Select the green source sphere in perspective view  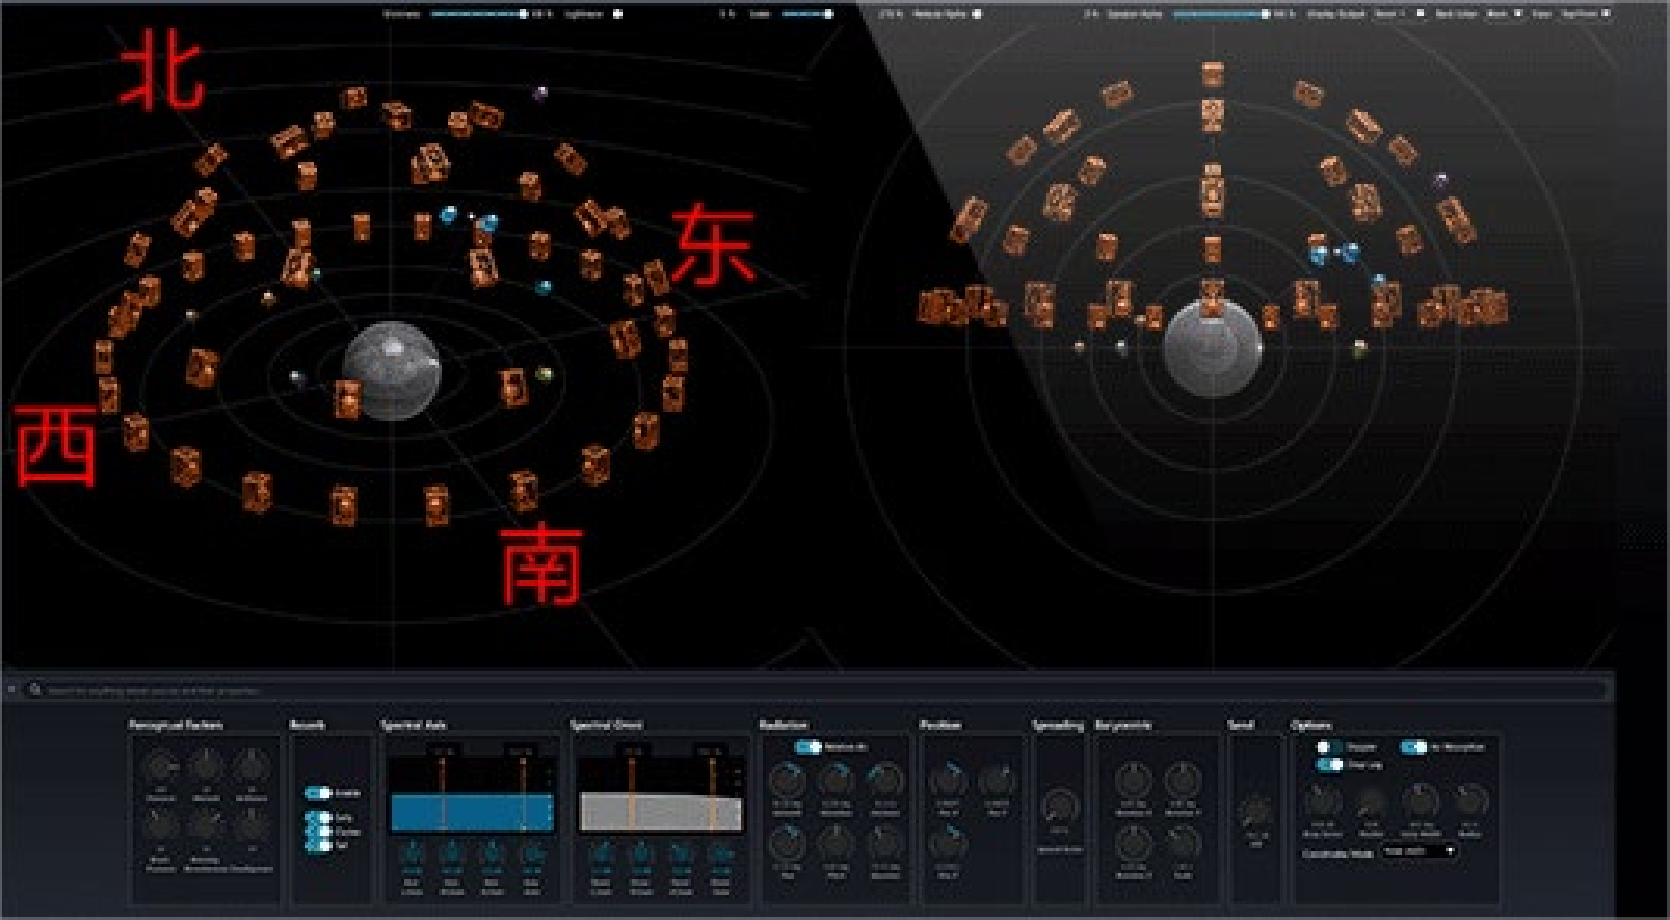pos(544,374)
